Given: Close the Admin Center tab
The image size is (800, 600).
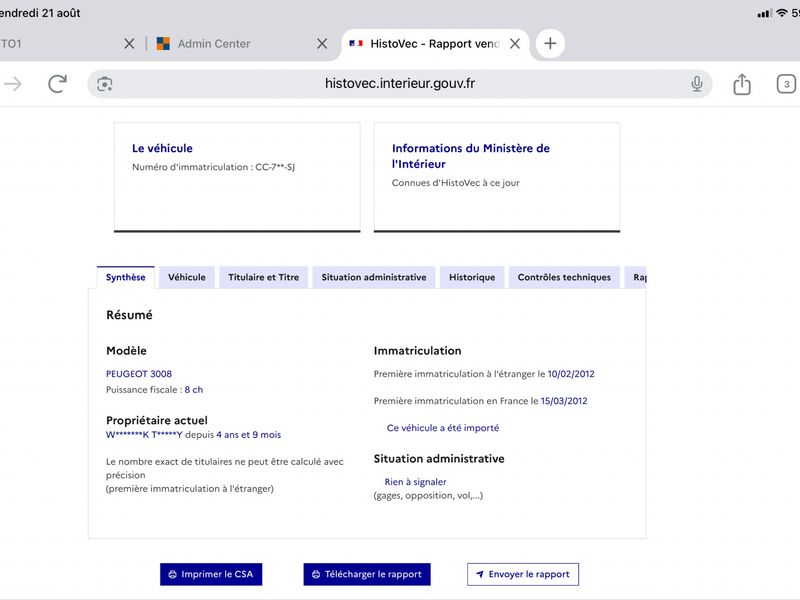Looking at the screenshot, I should (322, 44).
